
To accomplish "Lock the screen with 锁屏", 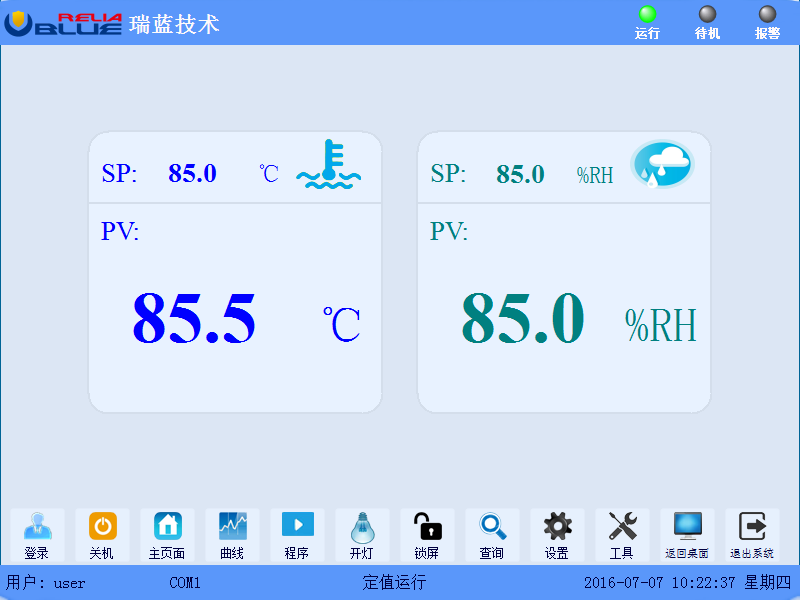I will (428, 535).
